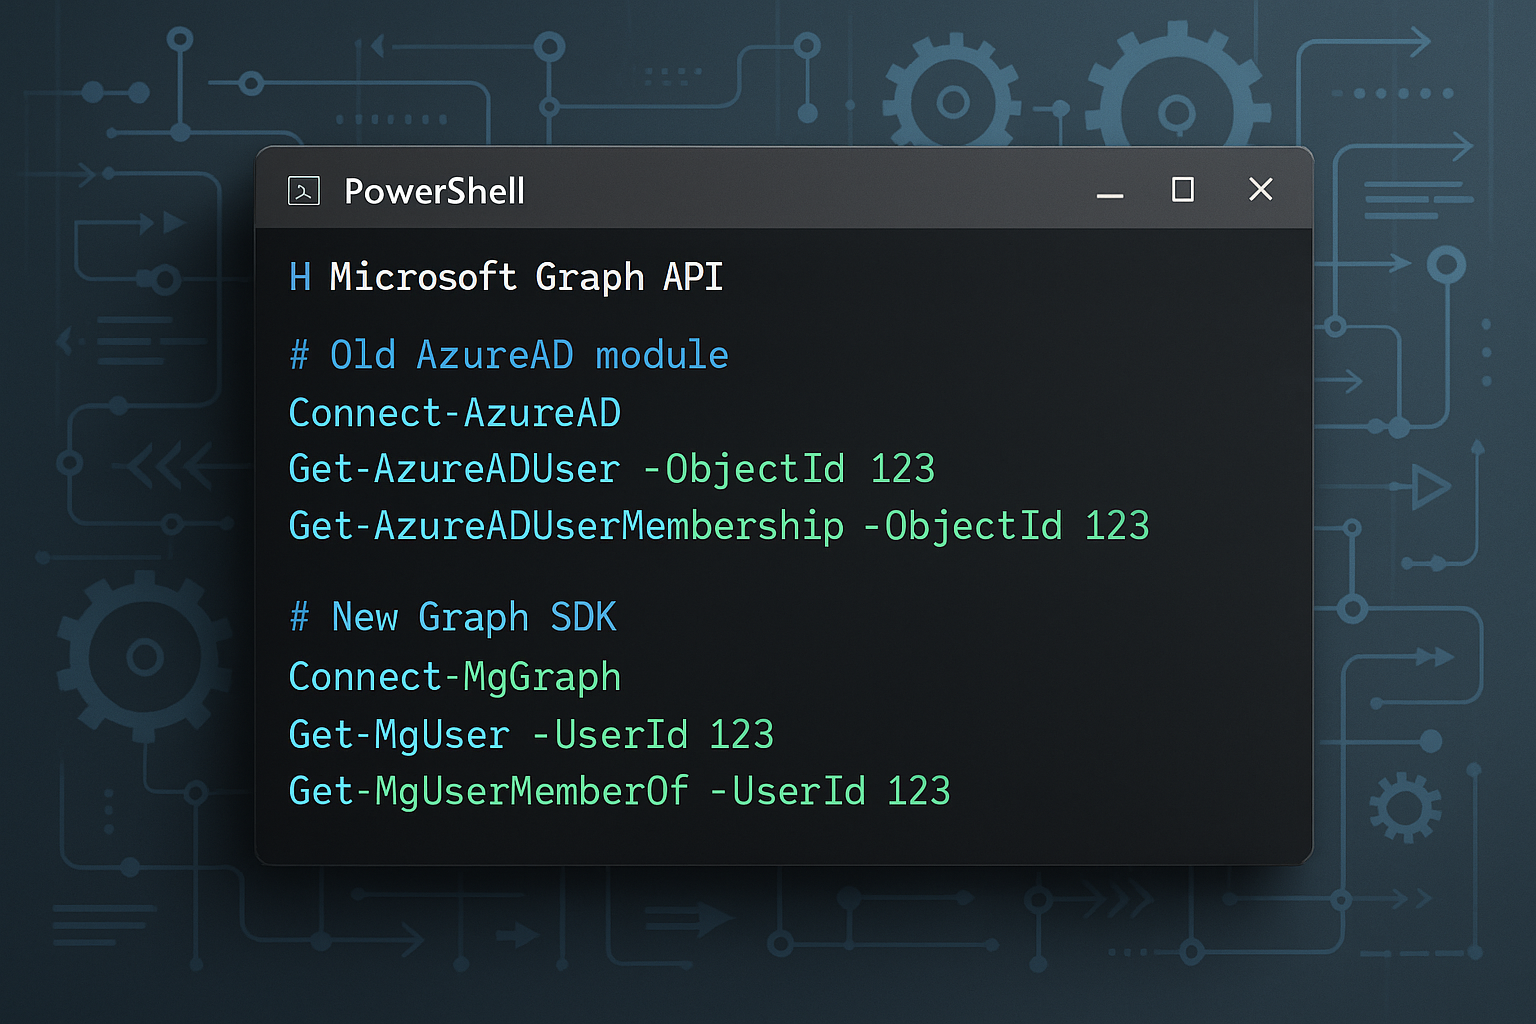
Task: Select the '# New Graph SDK' comment
Action: pyautogui.click(x=453, y=618)
